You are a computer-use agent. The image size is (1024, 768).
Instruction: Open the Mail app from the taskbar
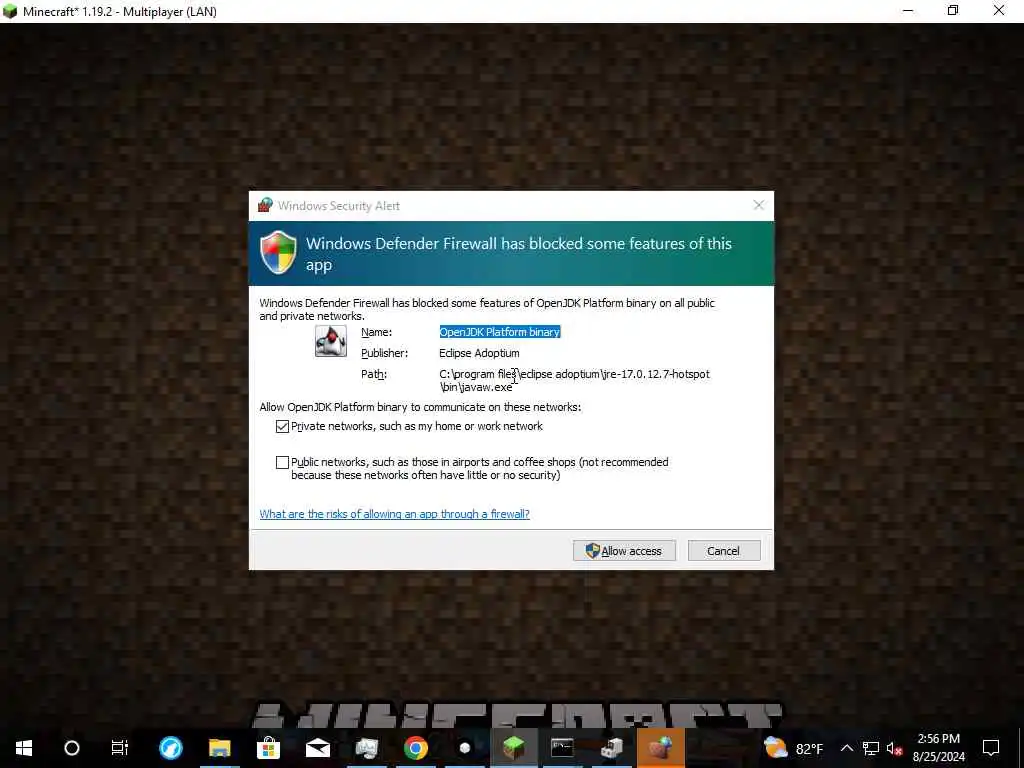(x=317, y=748)
